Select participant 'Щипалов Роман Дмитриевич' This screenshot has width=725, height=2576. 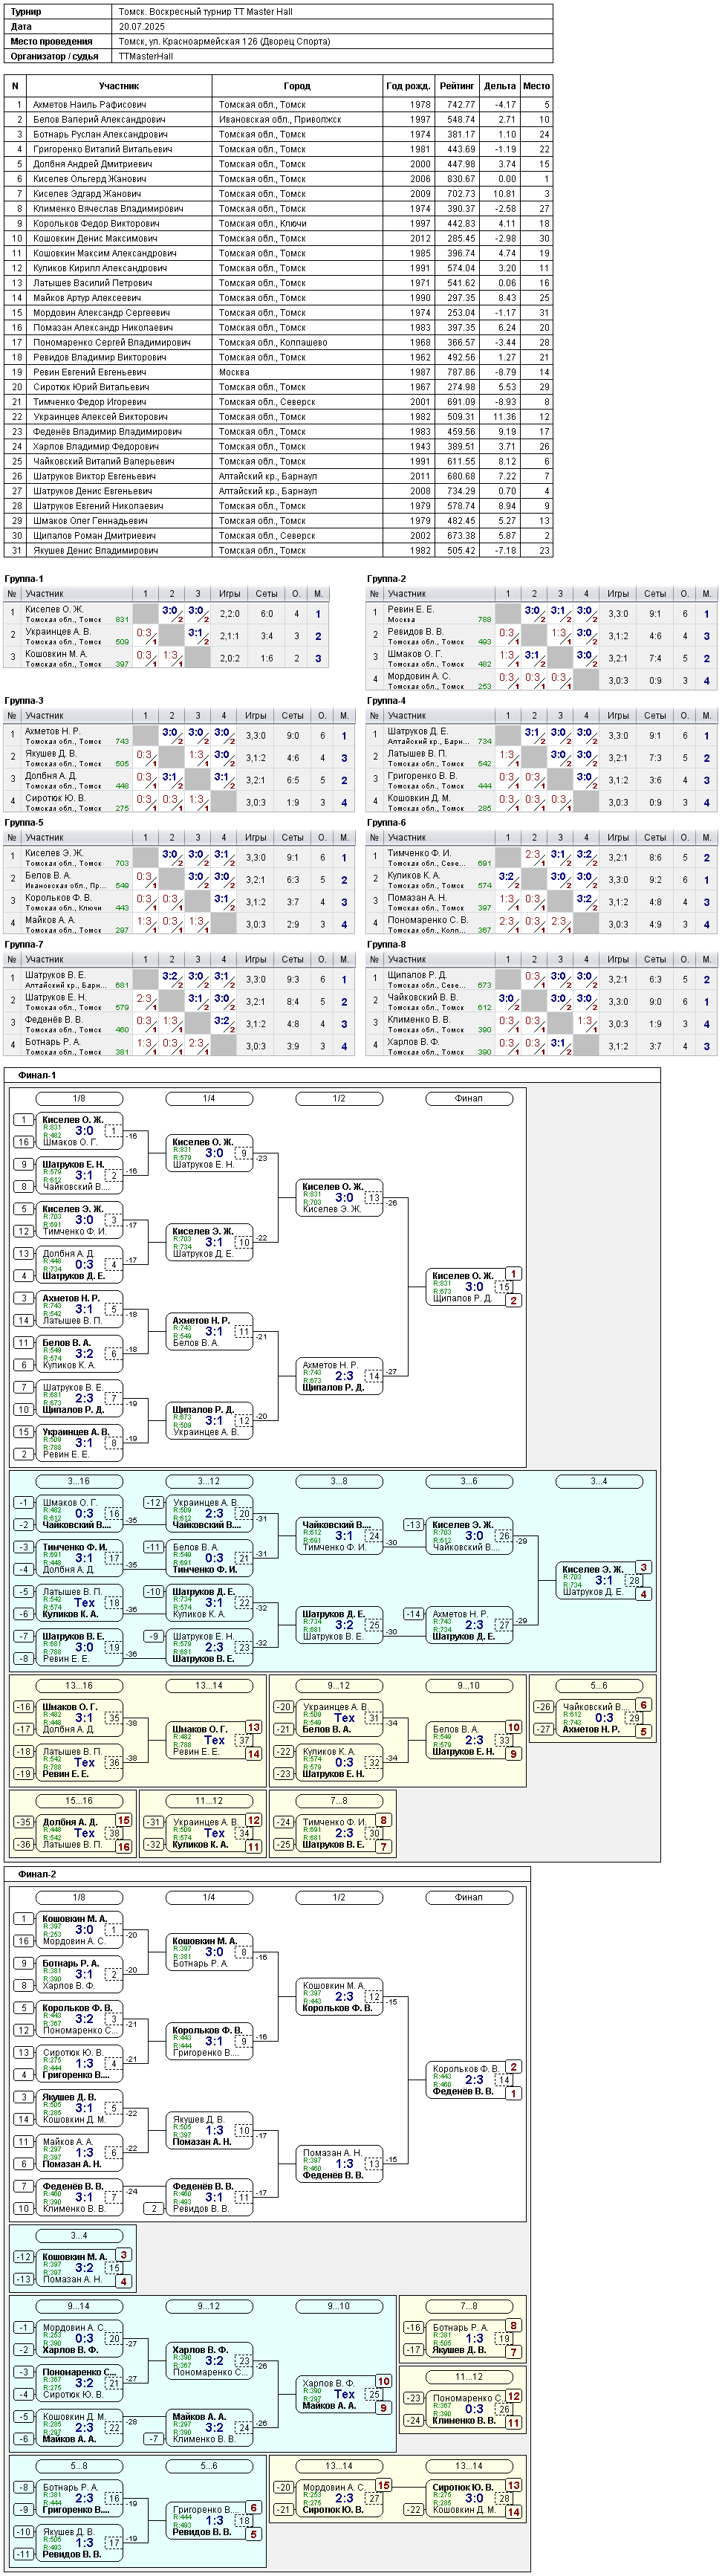pos(94,536)
